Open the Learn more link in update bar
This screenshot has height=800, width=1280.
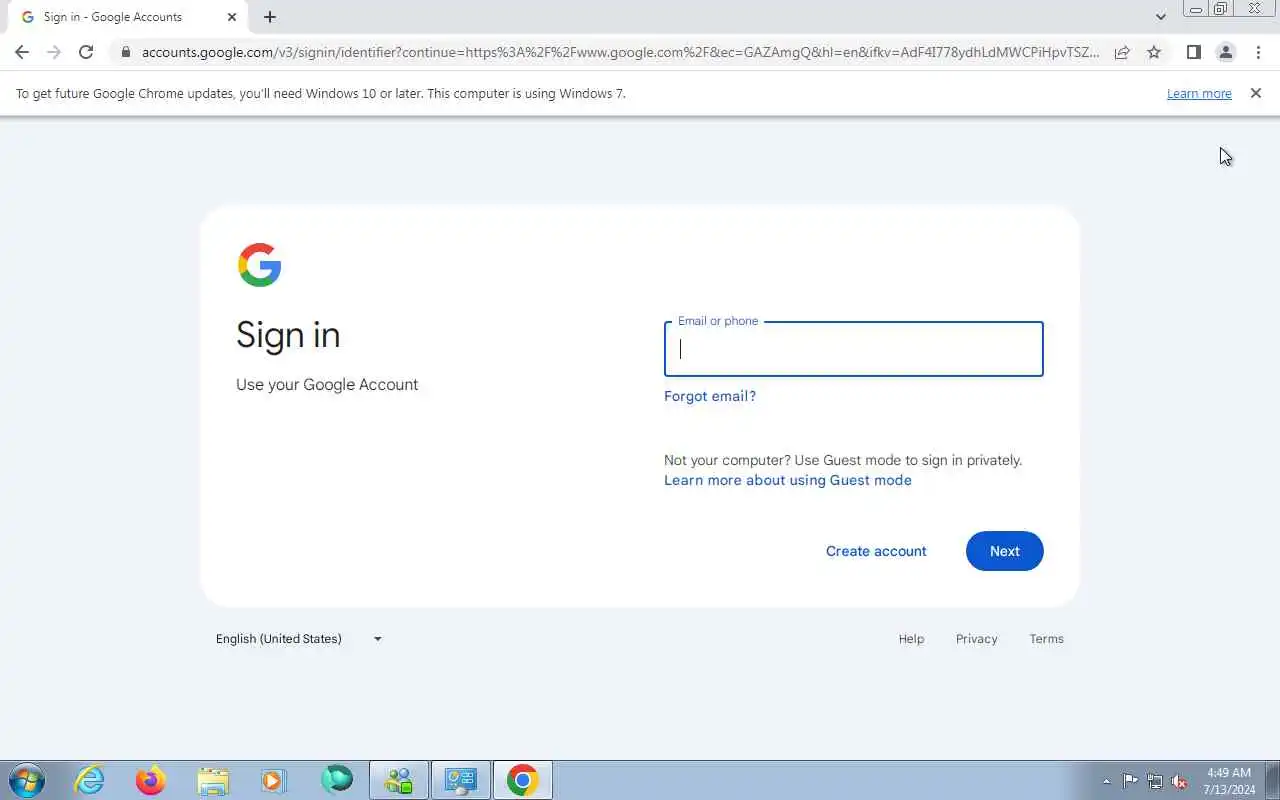pyautogui.click(x=1199, y=93)
